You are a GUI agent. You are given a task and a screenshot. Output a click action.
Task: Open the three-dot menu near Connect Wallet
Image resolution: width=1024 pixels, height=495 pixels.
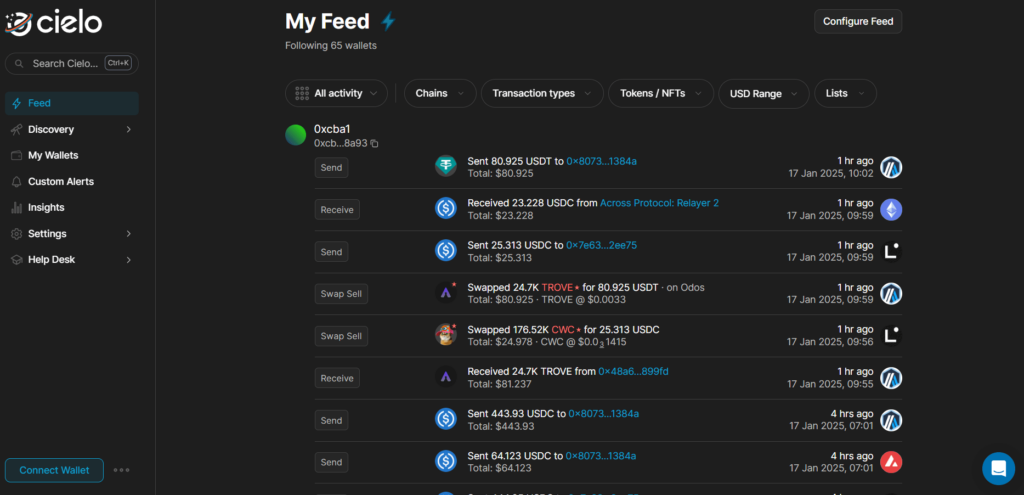[x=122, y=470]
